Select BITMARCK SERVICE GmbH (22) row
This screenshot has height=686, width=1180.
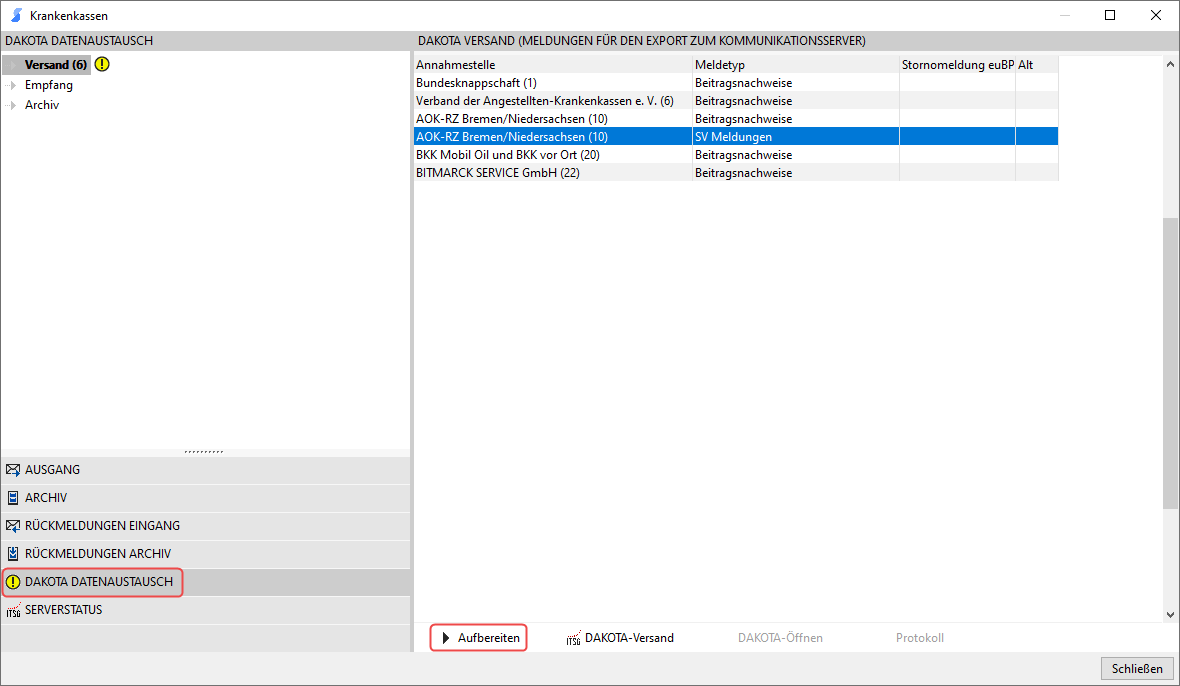click(x=736, y=173)
